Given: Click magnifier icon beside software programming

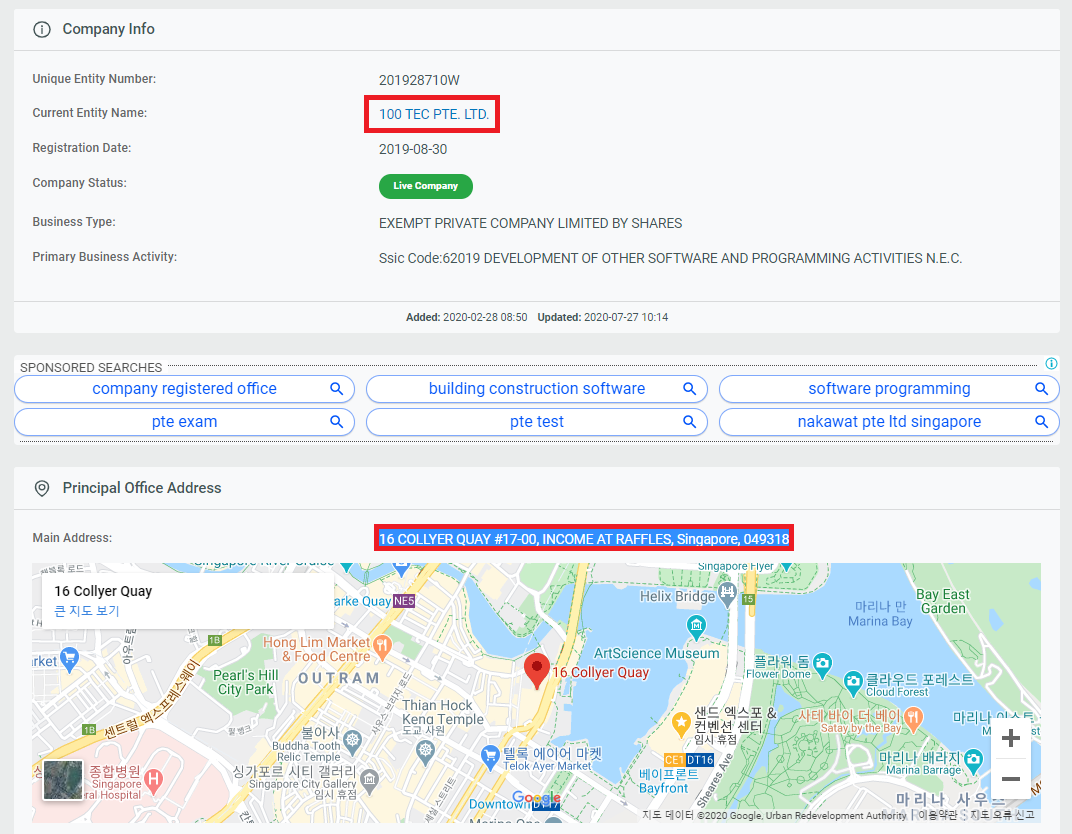Looking at the screenshot, I should point(1041,388).
